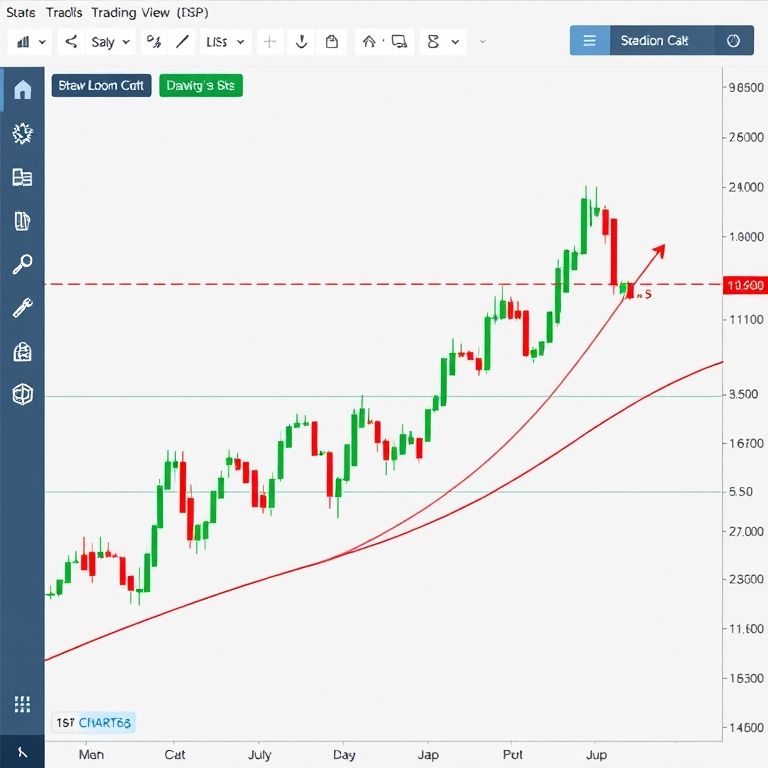Click the hamburger menu button at top right
Image resolution: width=768 pixels, height=768 pixels.
tap(589, 41)
